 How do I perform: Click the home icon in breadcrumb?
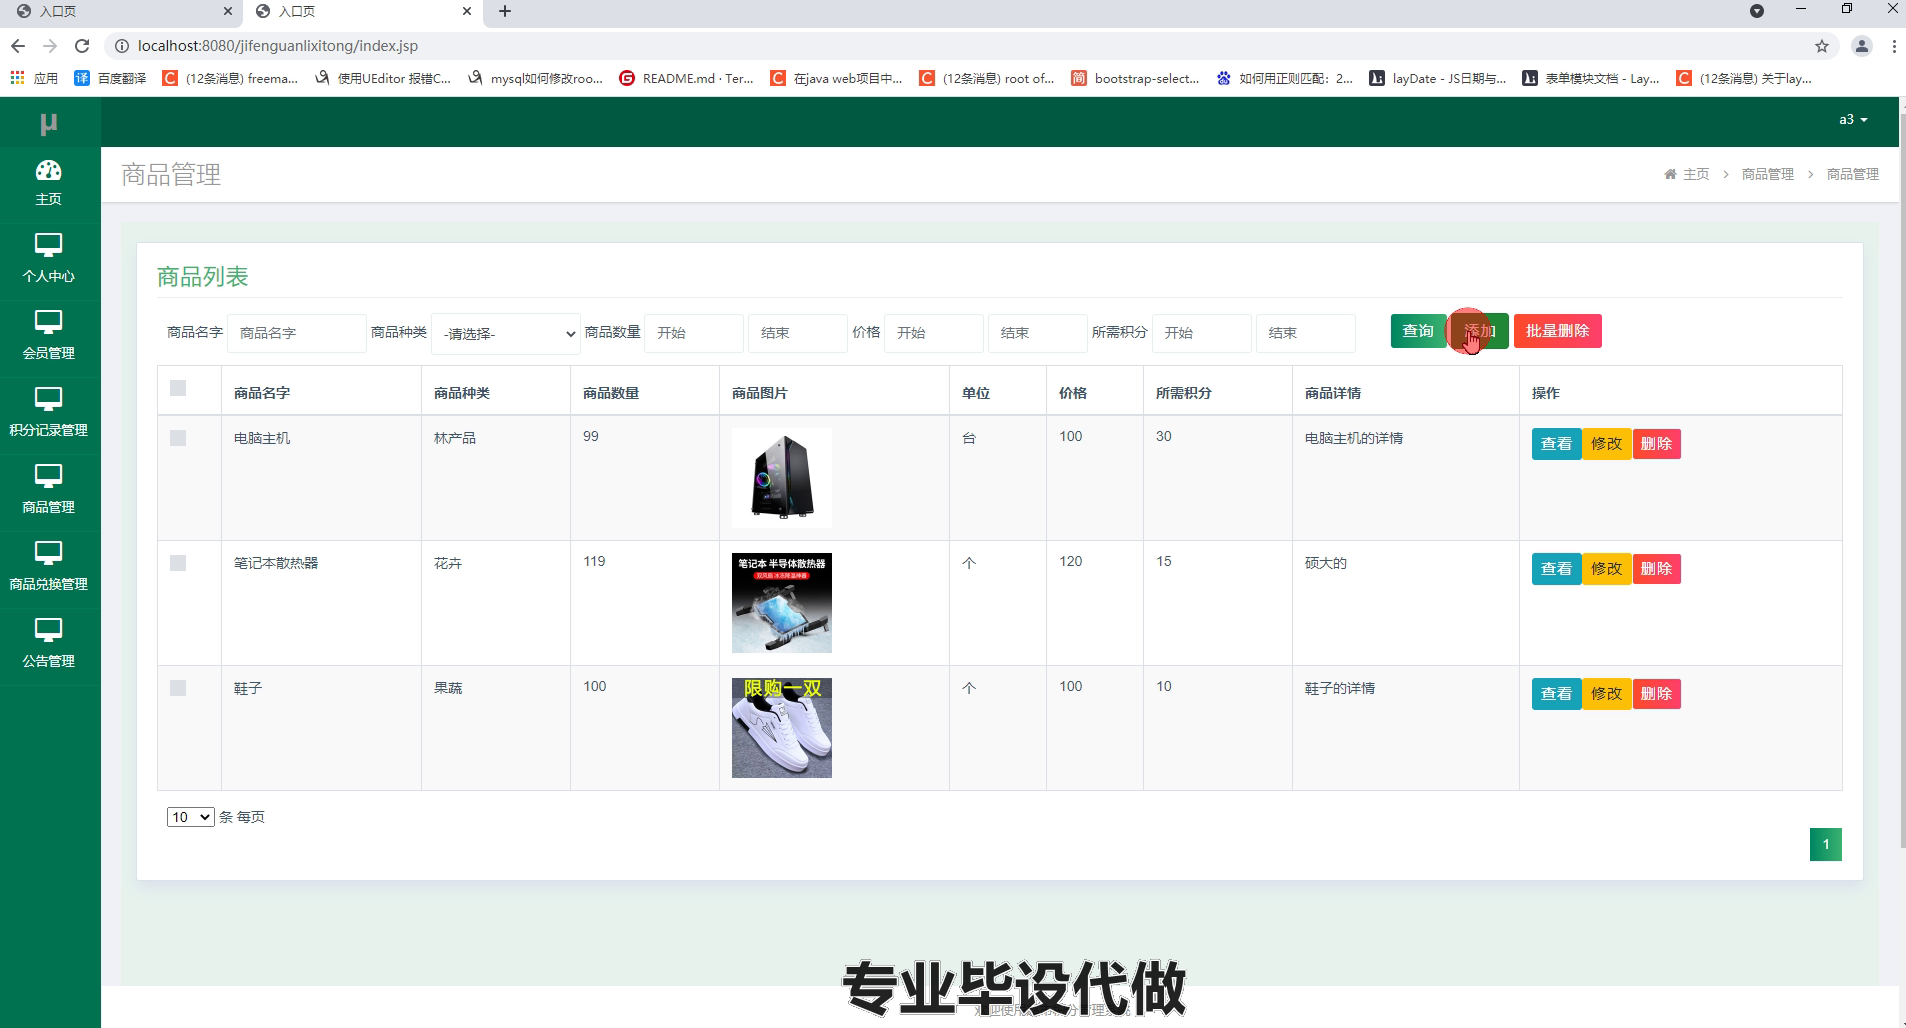(1670, 174)
